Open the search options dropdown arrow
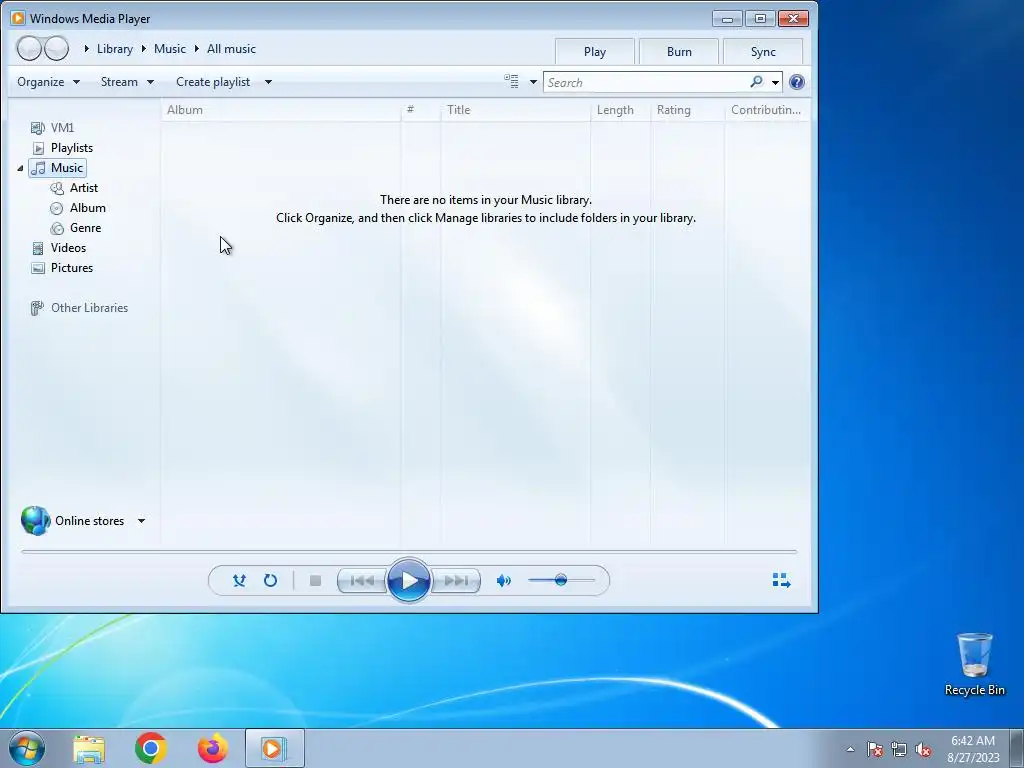Screen dimensions: 1024x768 click(x=775, y=82)
